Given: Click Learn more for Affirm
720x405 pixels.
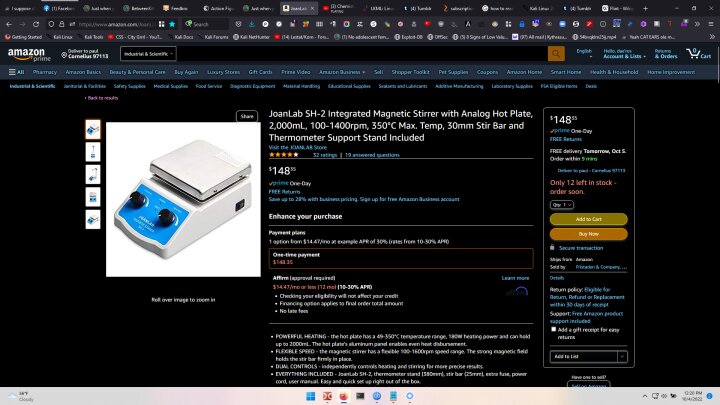Looking at the screenshot, I should (515, 278).
